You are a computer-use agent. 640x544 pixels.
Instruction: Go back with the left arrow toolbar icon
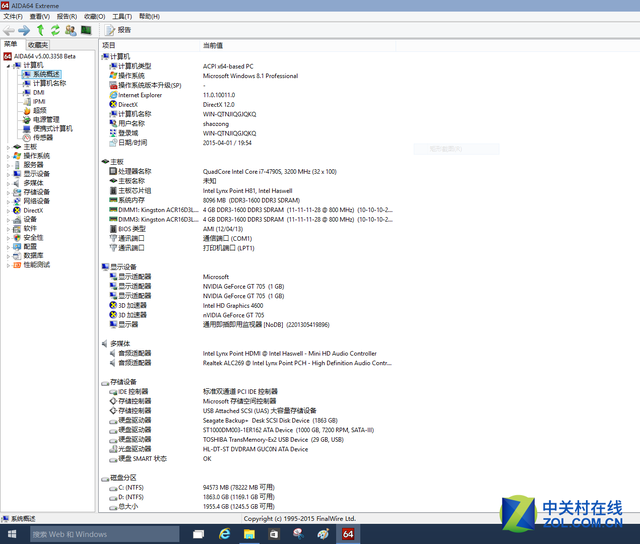(9, 30)
